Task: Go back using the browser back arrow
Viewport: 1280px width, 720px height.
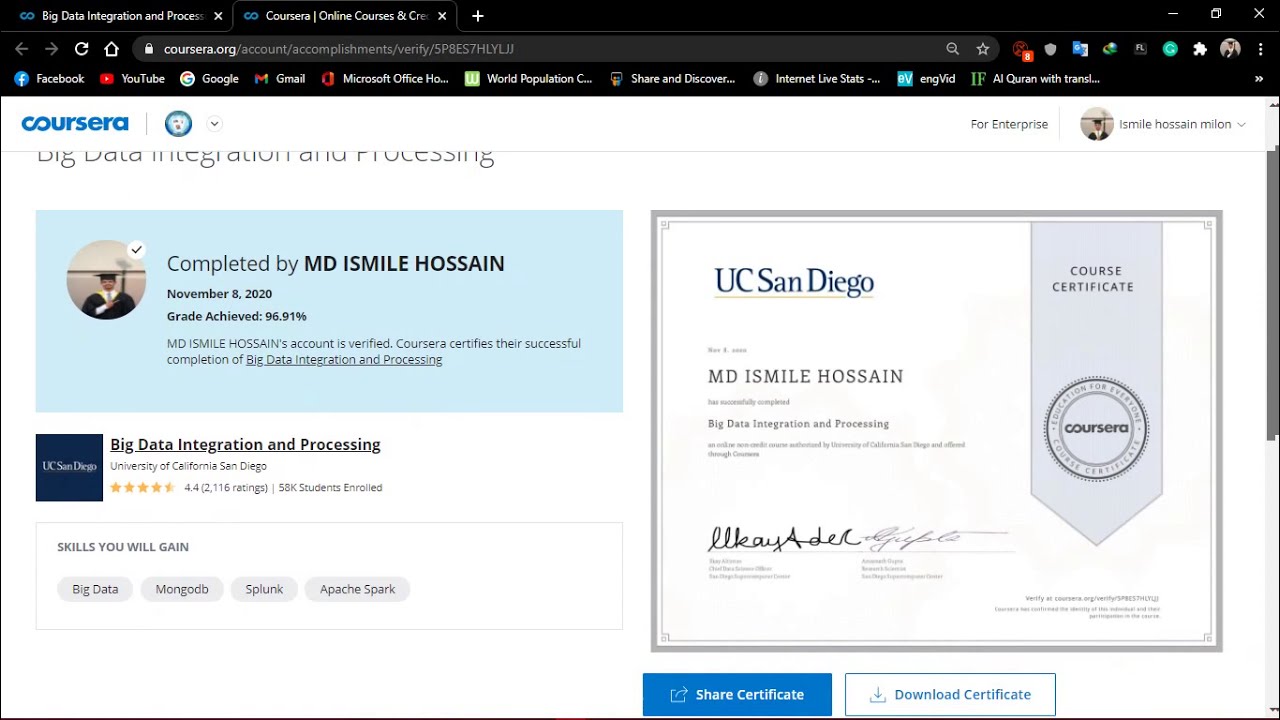Action: click(22, 48)
